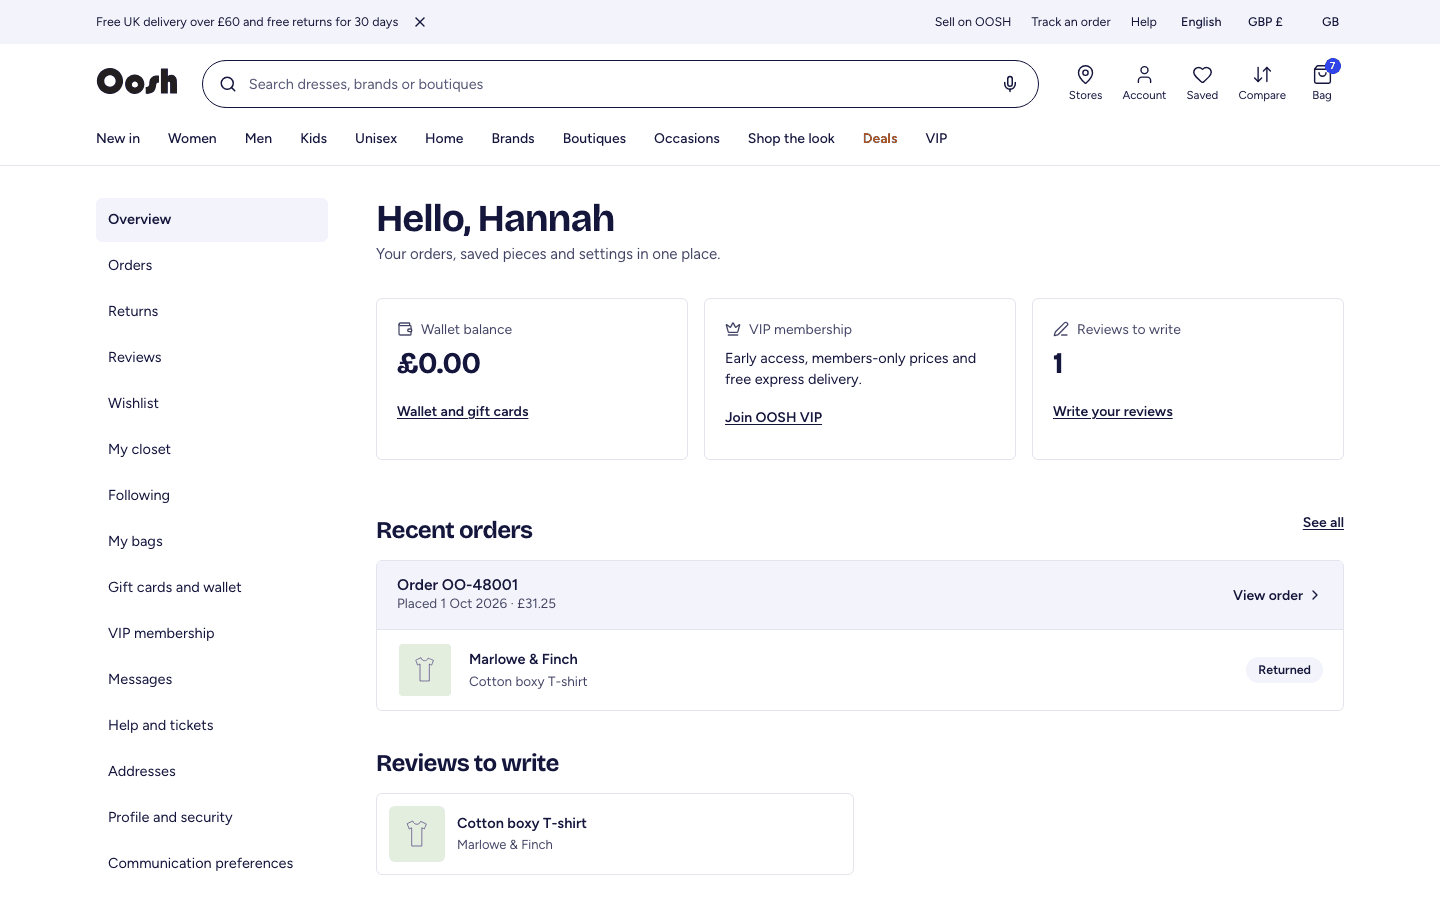The width and height of the screenshot is (1440, 900).
Task: Open the Men menu
Action: pos(258,138)
